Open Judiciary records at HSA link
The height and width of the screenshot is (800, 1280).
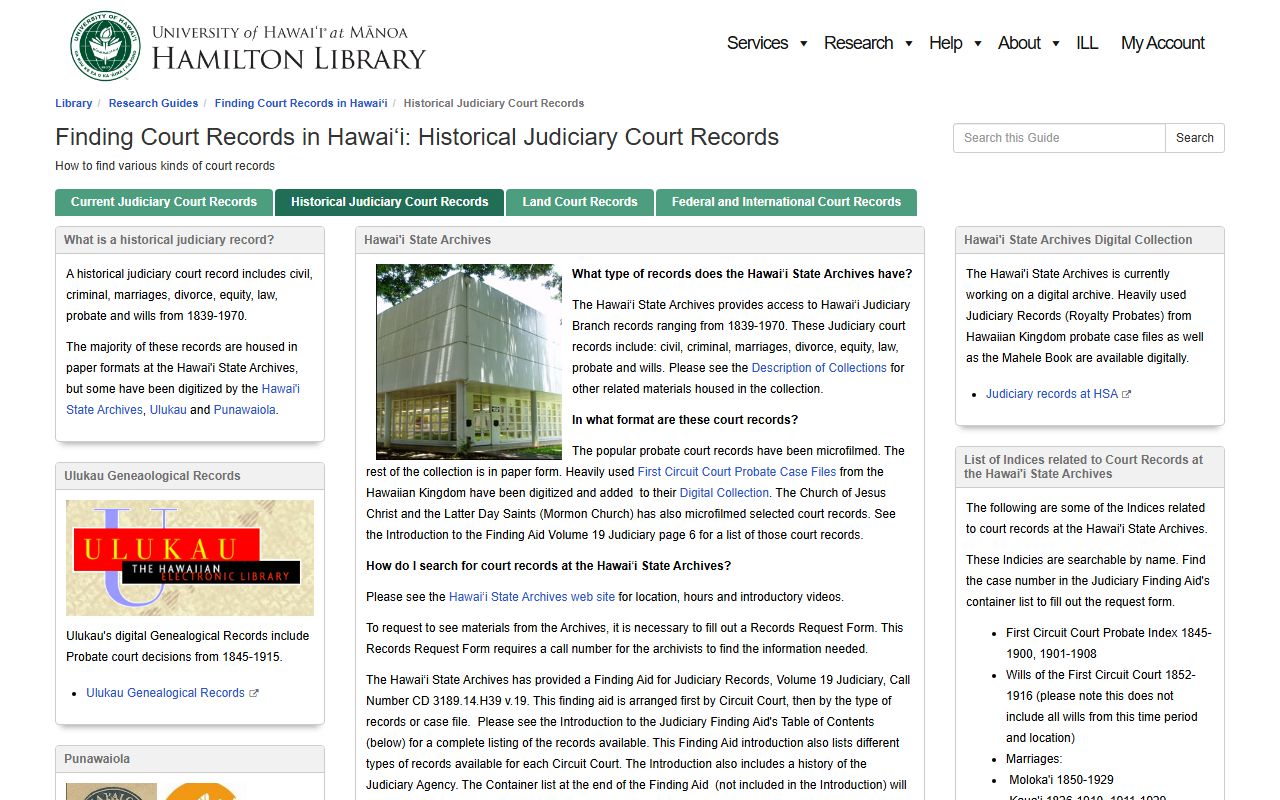1052,394
